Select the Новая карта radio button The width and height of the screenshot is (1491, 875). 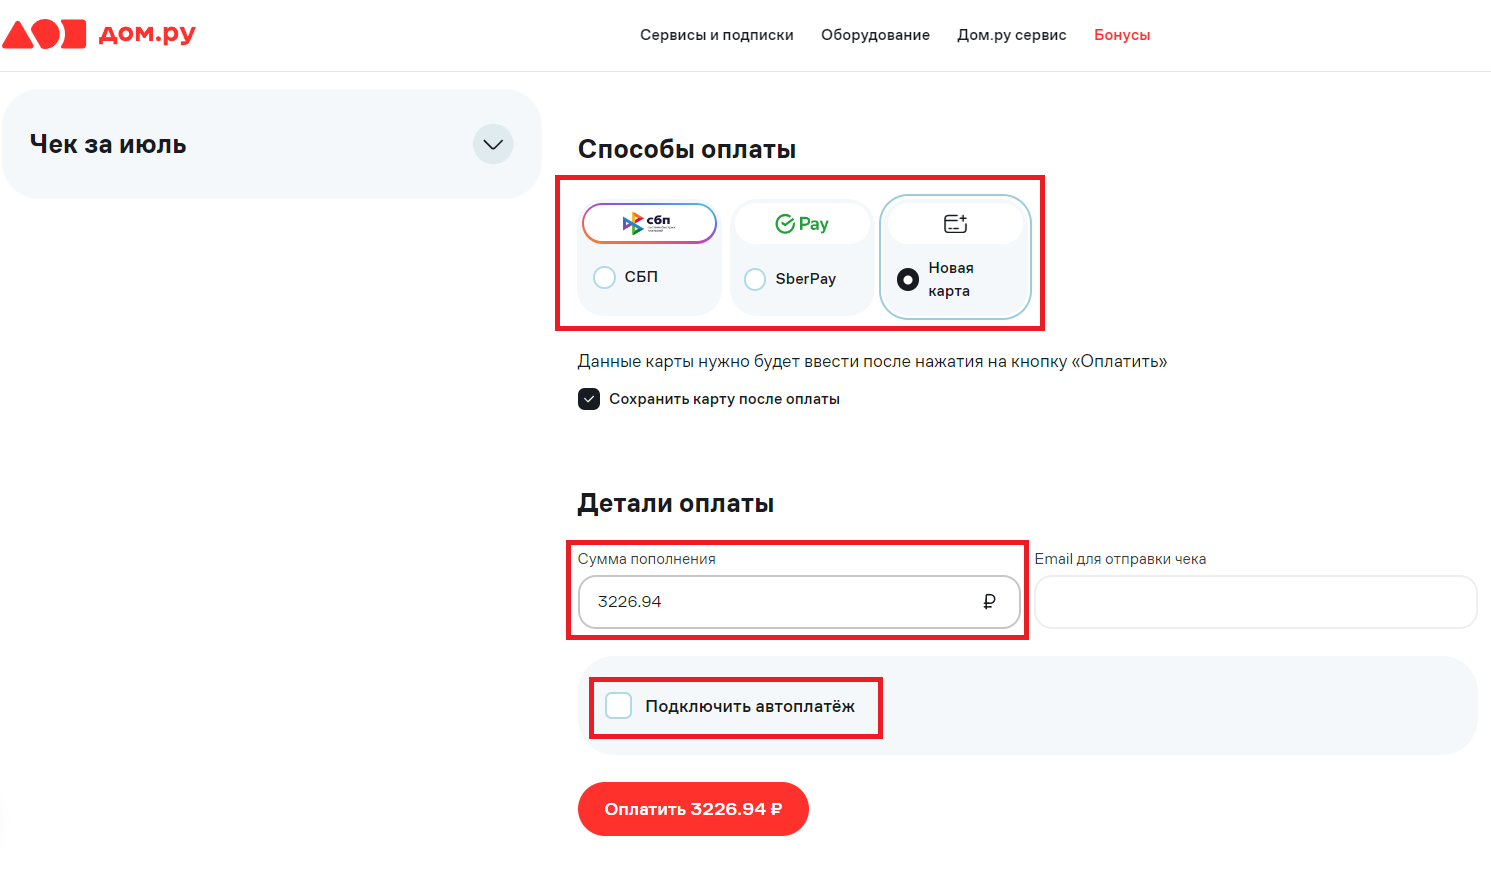point(908,280)
